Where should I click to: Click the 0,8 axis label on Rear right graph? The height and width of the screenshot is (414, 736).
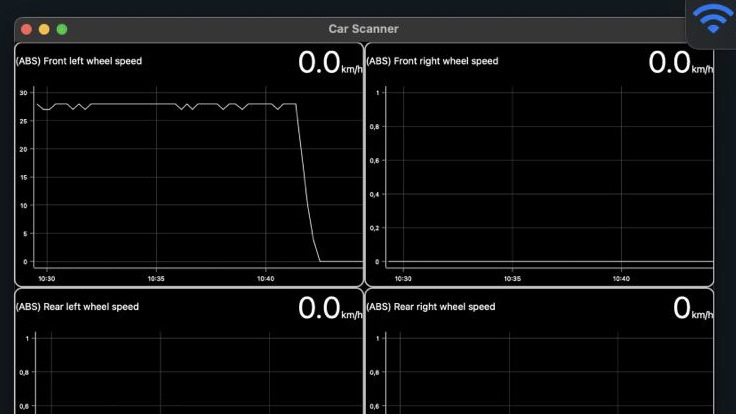[x=374, y=373]
